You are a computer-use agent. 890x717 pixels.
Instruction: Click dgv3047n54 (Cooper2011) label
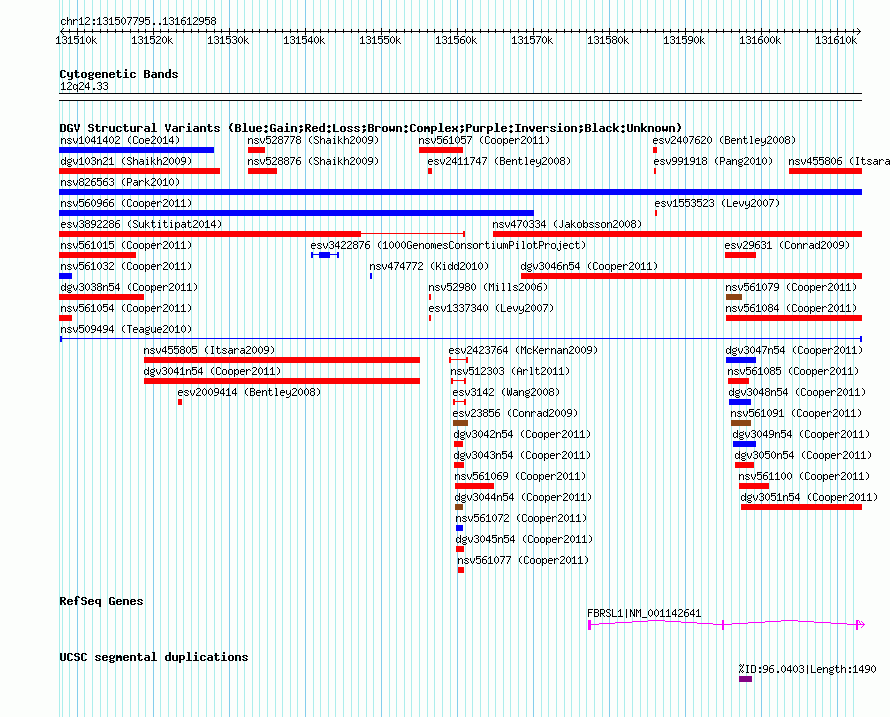[x=794, y=350]
